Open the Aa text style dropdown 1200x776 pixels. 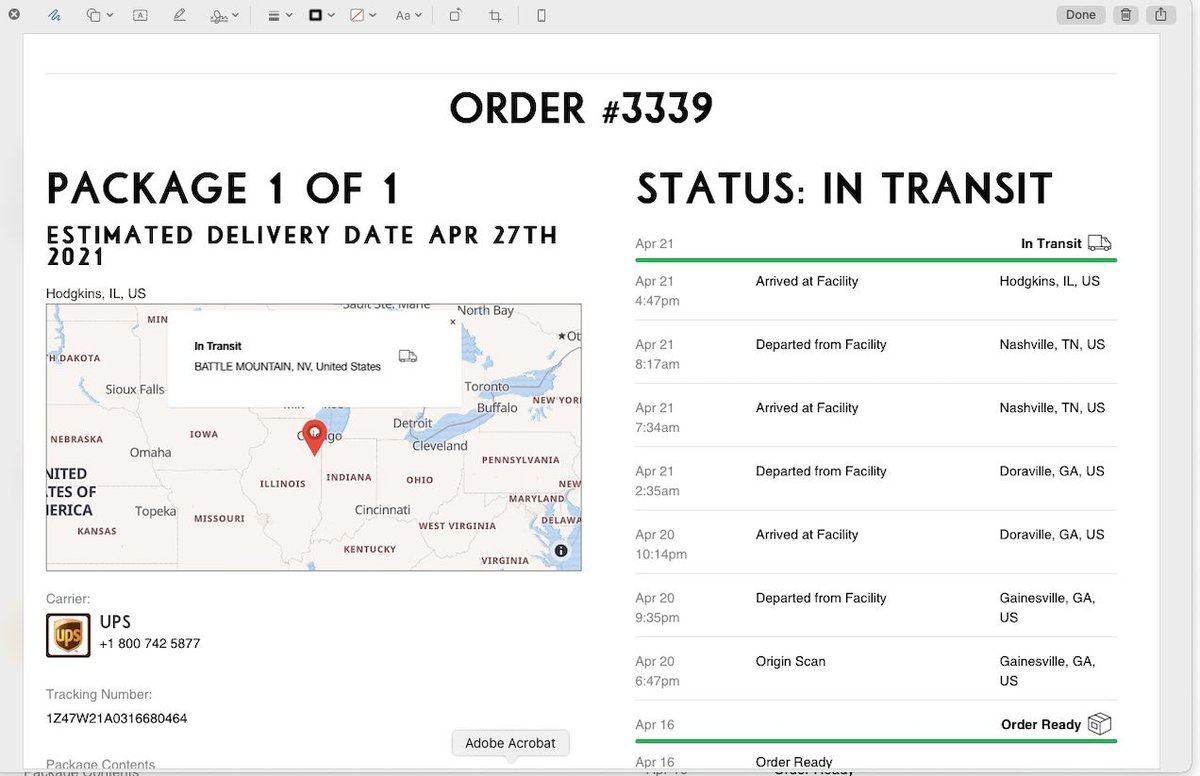404,15
